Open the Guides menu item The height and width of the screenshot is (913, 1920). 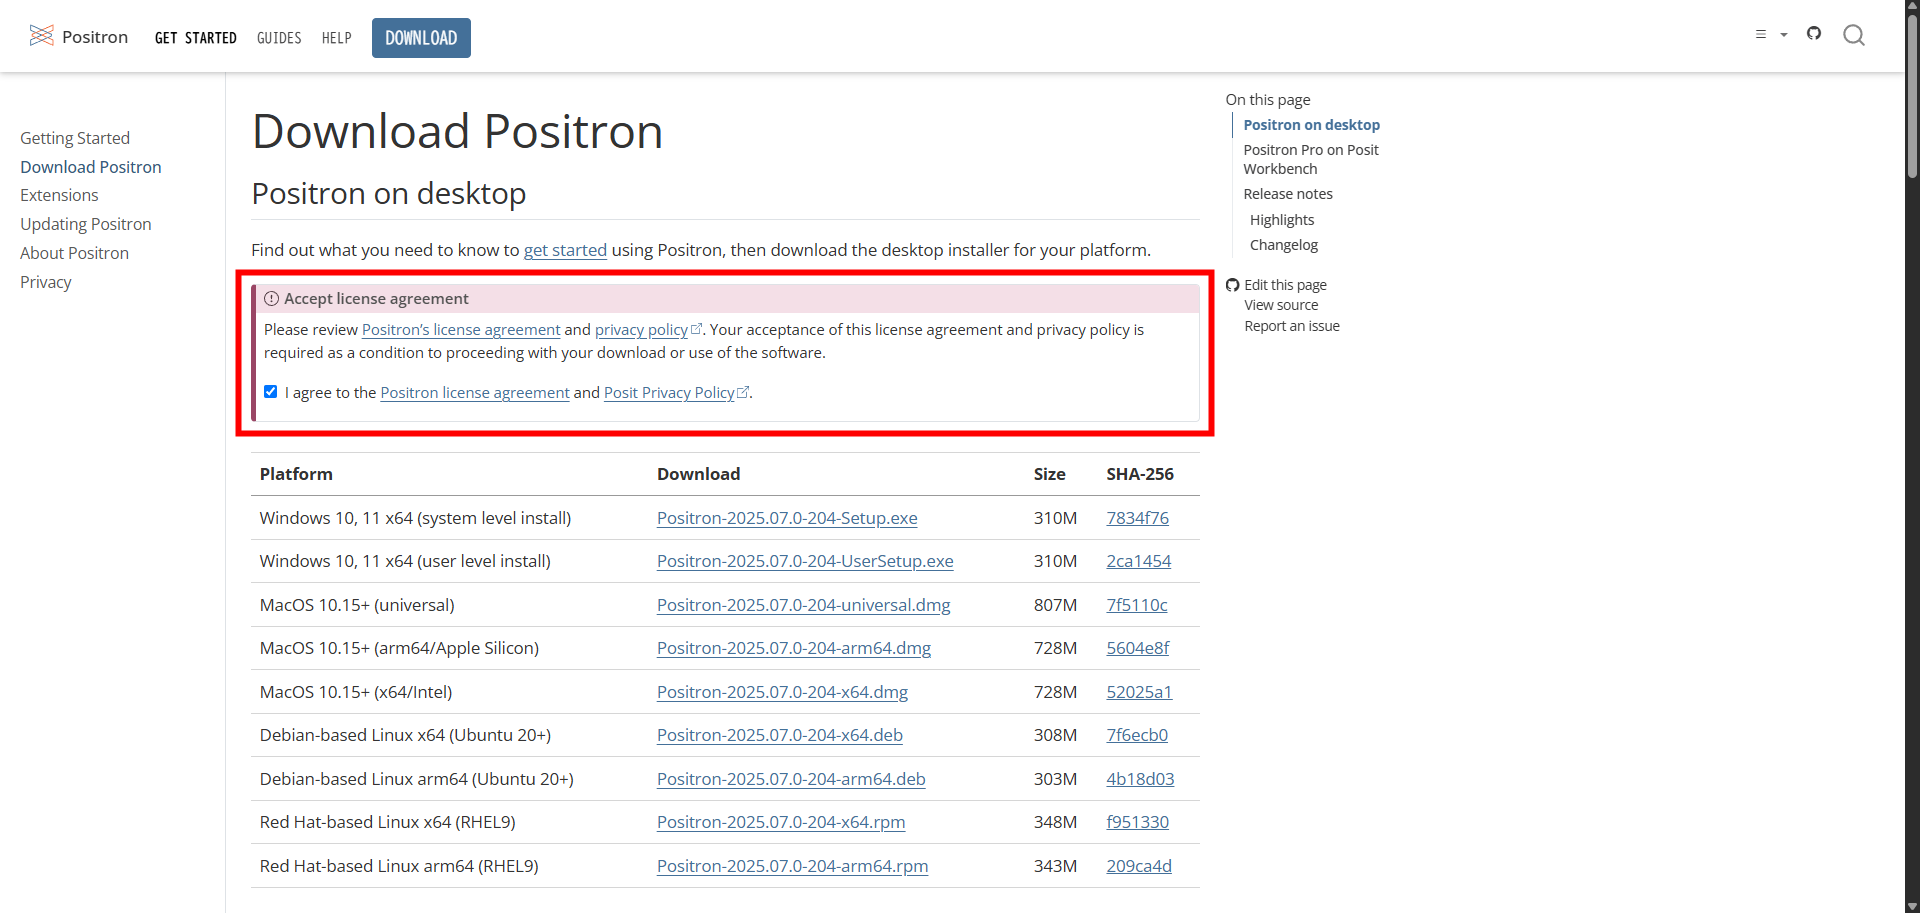tap(279, 38)
